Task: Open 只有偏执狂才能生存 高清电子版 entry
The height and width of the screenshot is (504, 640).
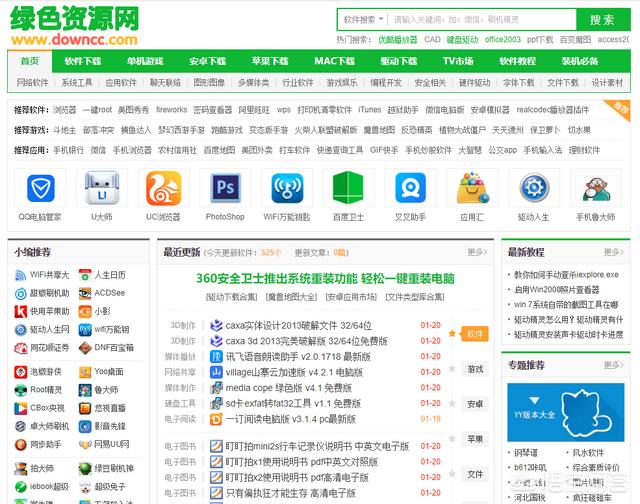Action: 291,493
